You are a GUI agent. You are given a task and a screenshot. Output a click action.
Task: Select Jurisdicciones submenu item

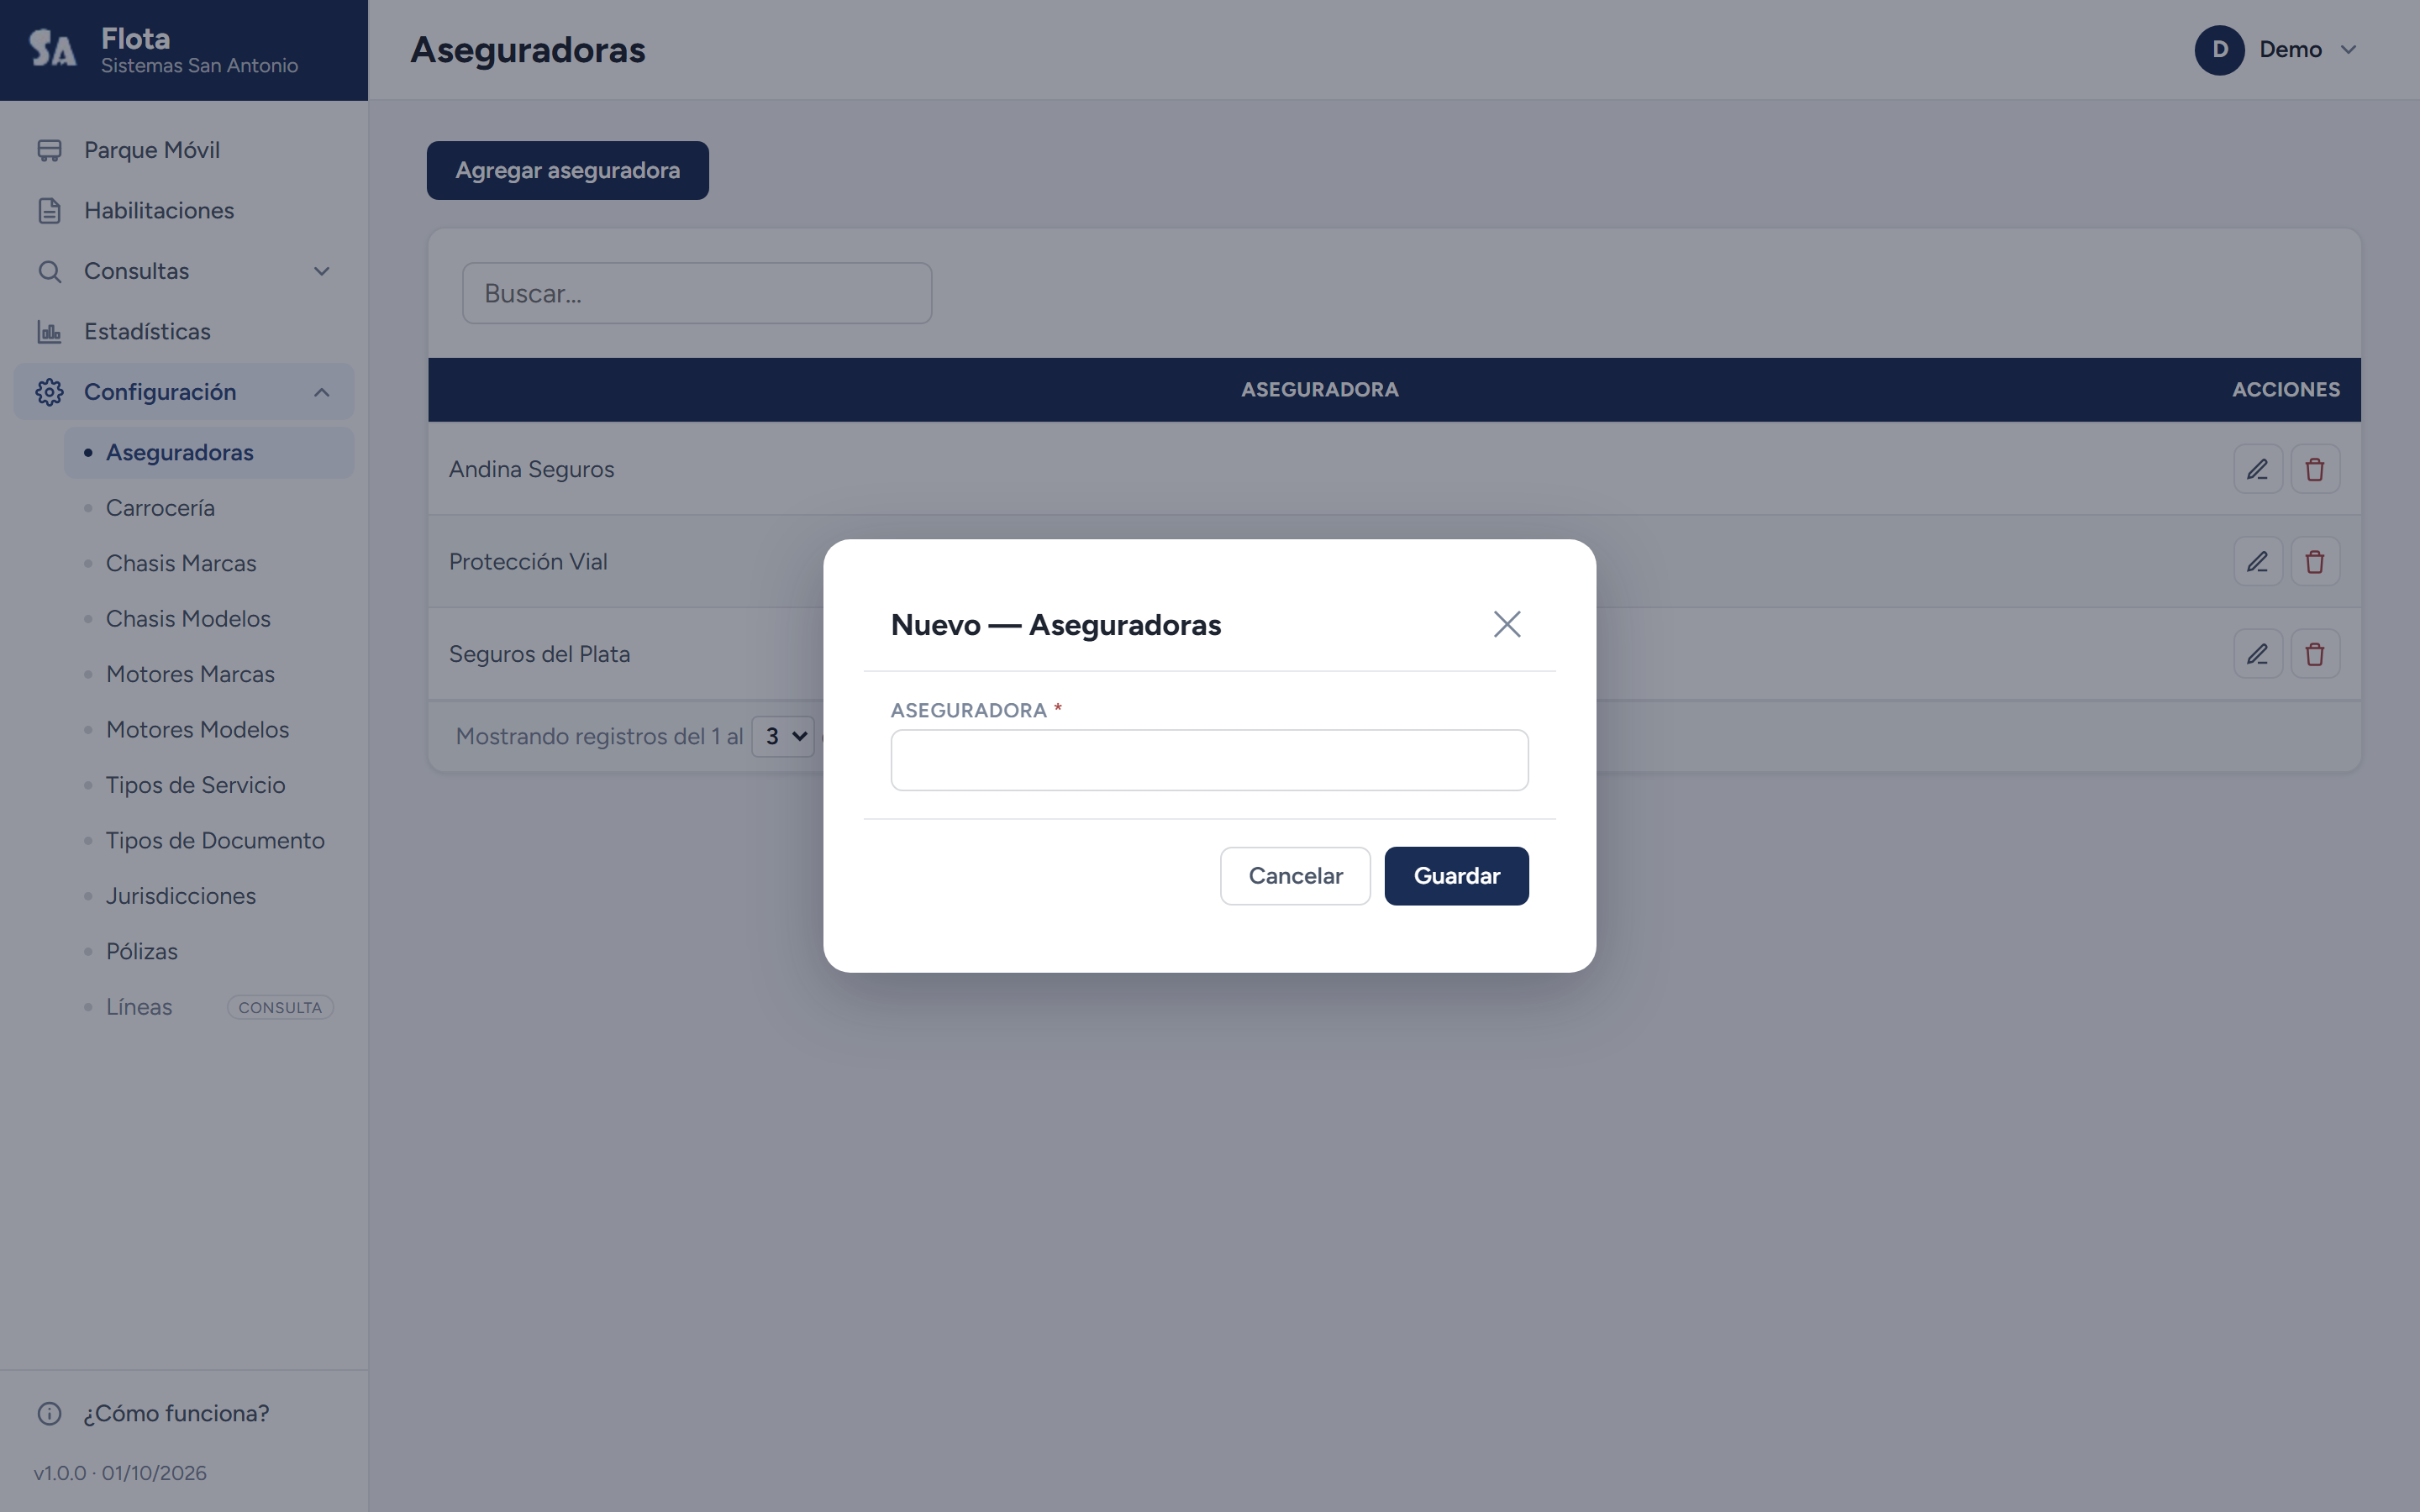click(209, 896)
